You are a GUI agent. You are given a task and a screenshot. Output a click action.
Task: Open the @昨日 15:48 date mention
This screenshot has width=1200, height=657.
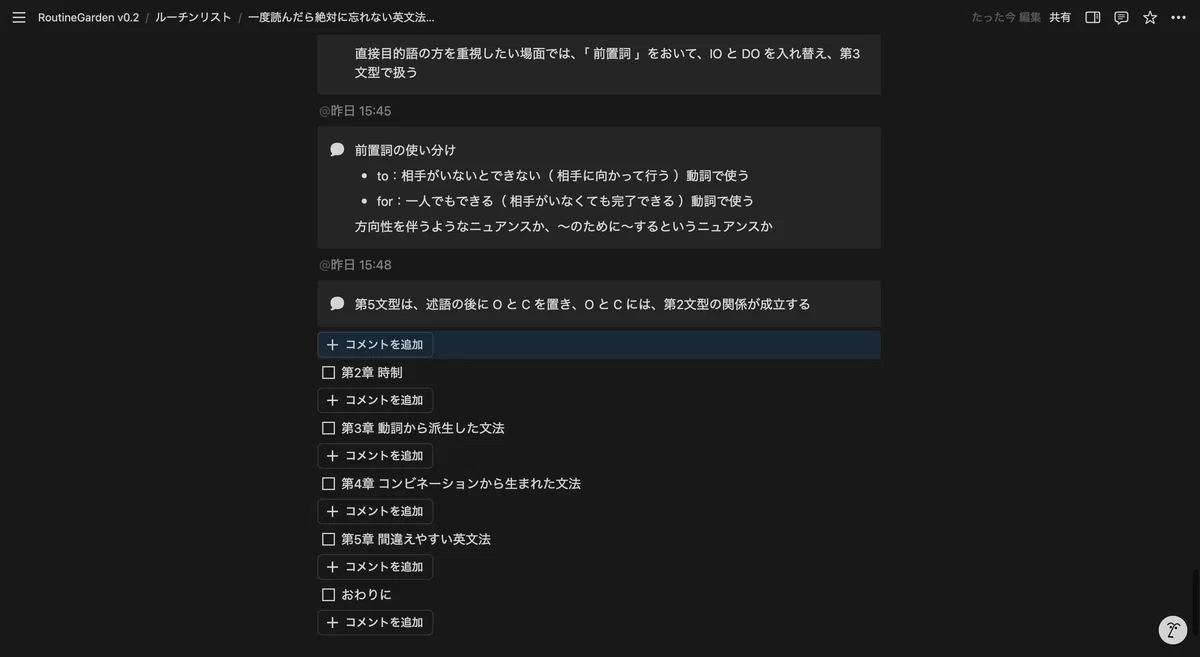(x=356, y=265)
